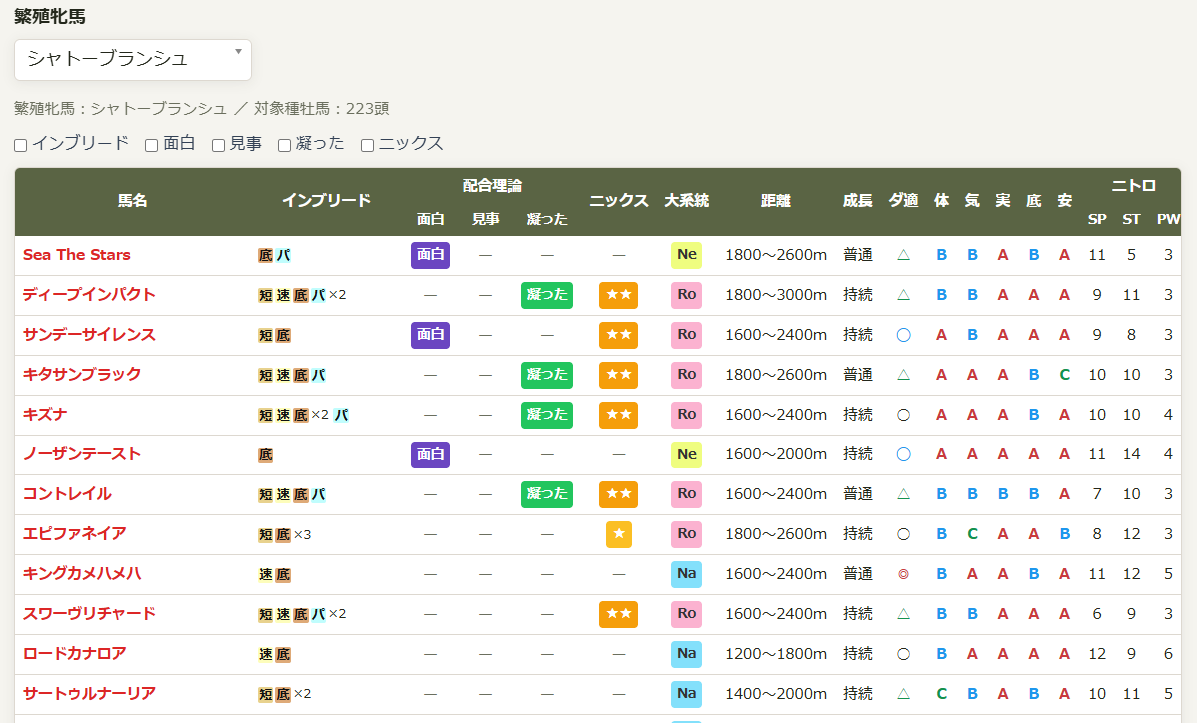Click the 1200～1800m distance for ロードカナロア
Screen dimensions: 1197x723
coord(776,654)
